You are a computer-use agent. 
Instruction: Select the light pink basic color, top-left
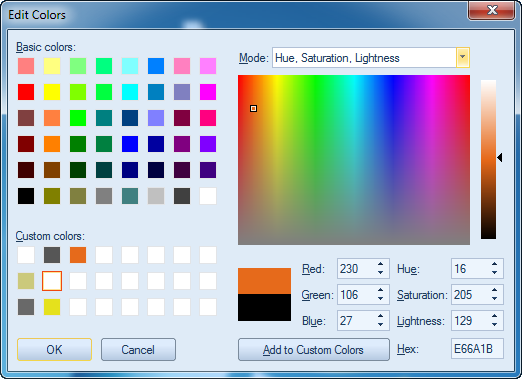click(x=26, y=66)
